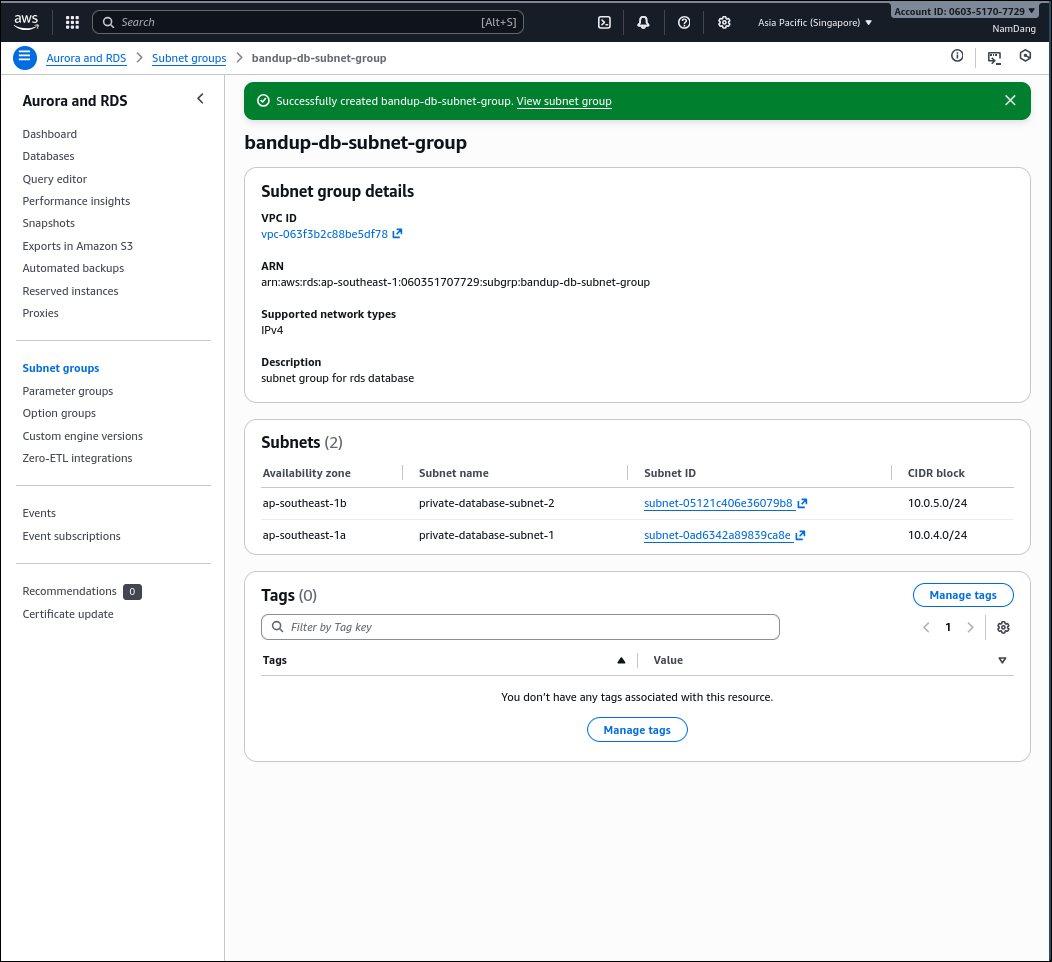Open the Value column filter dropdown
The height and width of the screenshot is (962, 1052).
(x=1001, y=660)
